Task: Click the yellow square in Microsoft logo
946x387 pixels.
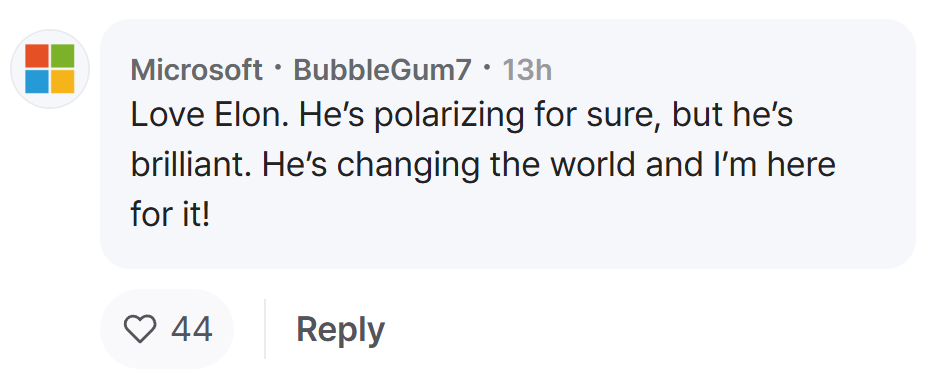Action: pos(63,82)
